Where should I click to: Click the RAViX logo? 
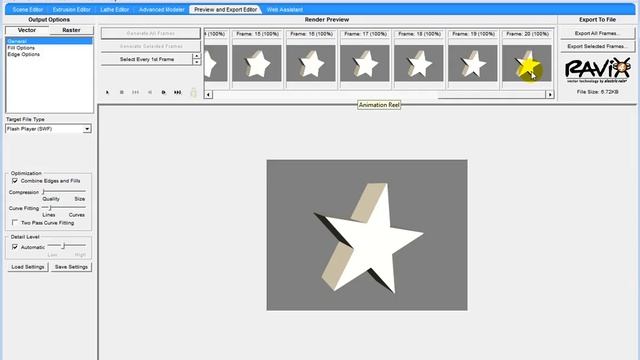pyautogui.click(x=597, y=70)
